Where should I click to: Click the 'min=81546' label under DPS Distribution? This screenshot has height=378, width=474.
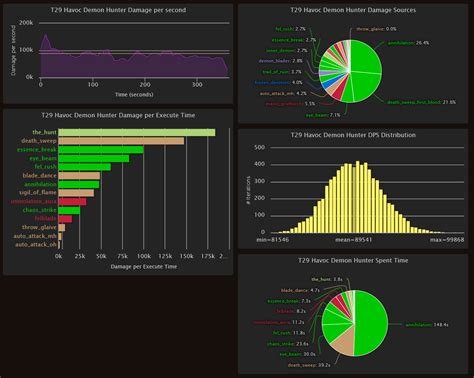273,240
